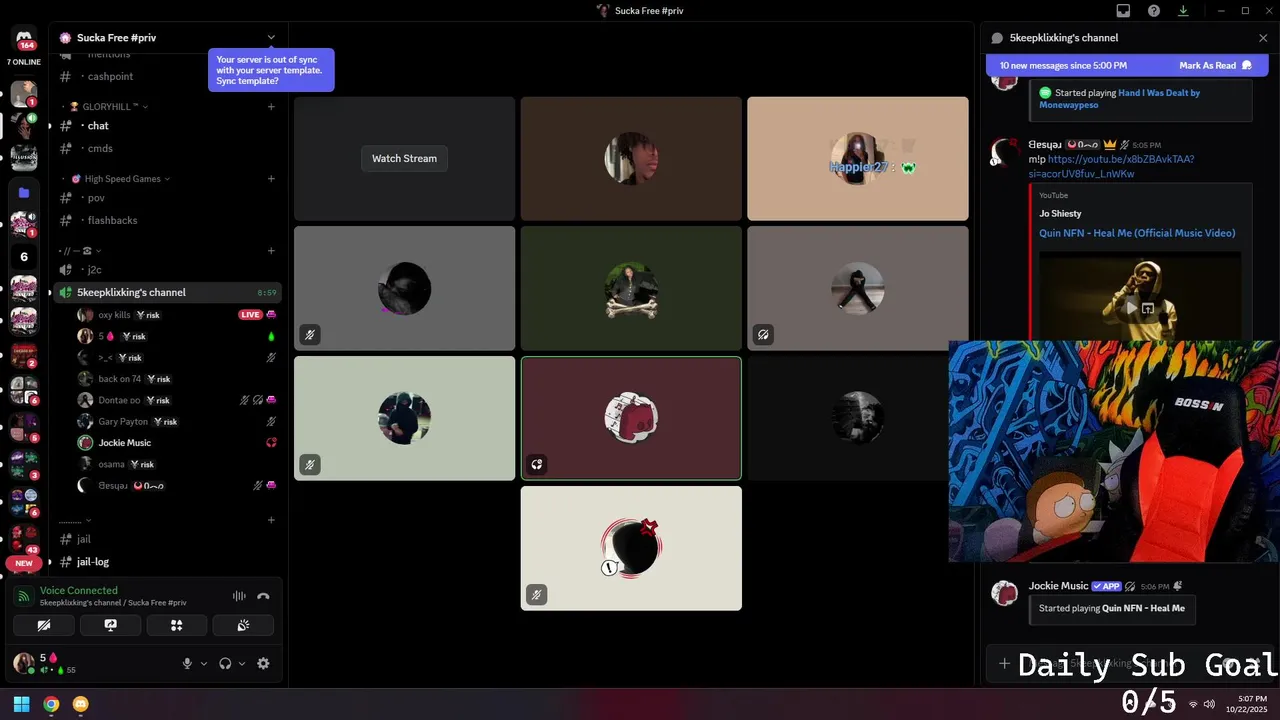Open the help question mark icon
This screenshot has width=1280, height=720.
1154,11
